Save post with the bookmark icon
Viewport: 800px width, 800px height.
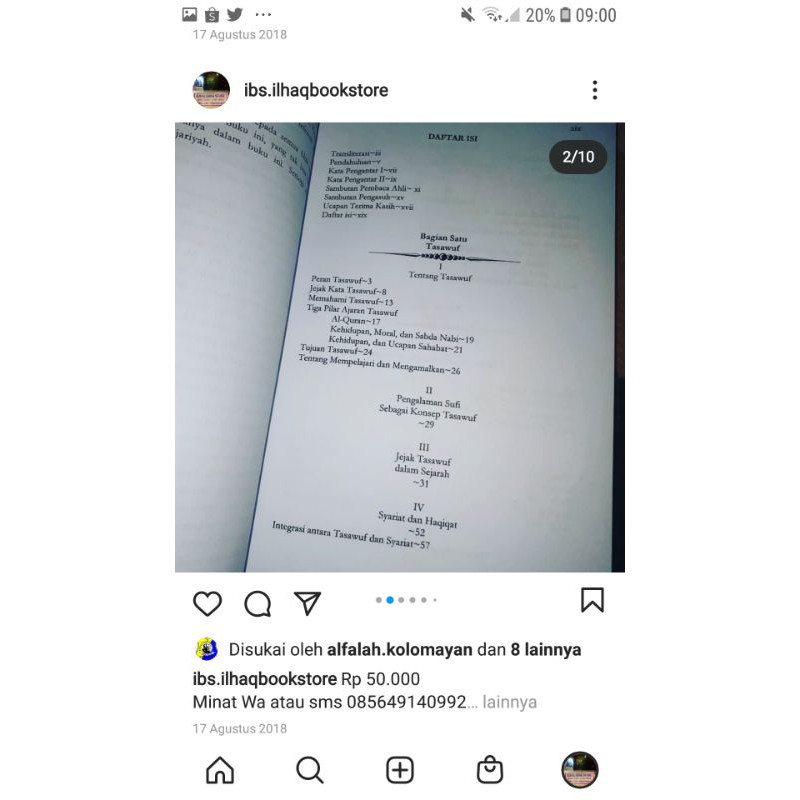592,600
